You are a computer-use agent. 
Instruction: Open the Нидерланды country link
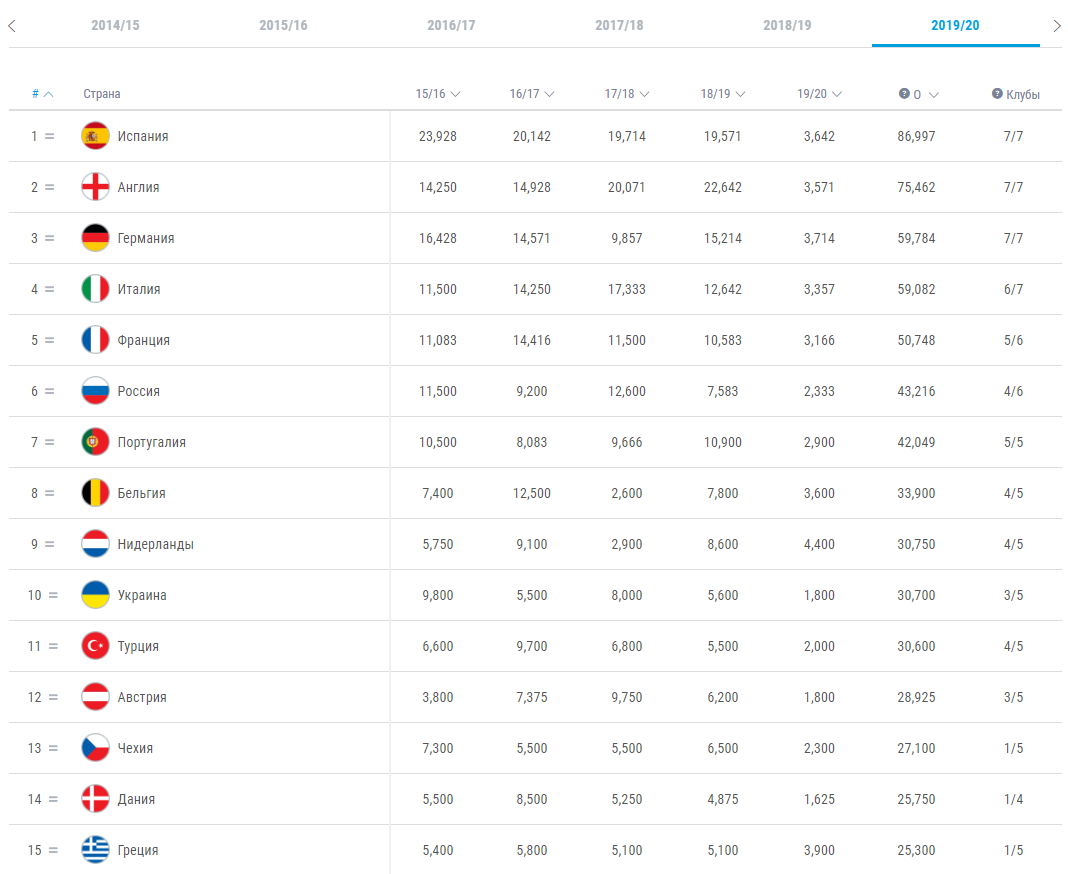[x=155, y=544]
